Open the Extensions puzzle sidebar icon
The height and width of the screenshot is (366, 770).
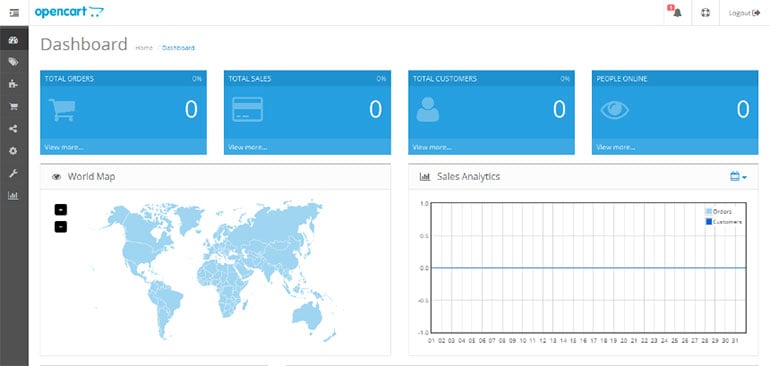[13, 84]
